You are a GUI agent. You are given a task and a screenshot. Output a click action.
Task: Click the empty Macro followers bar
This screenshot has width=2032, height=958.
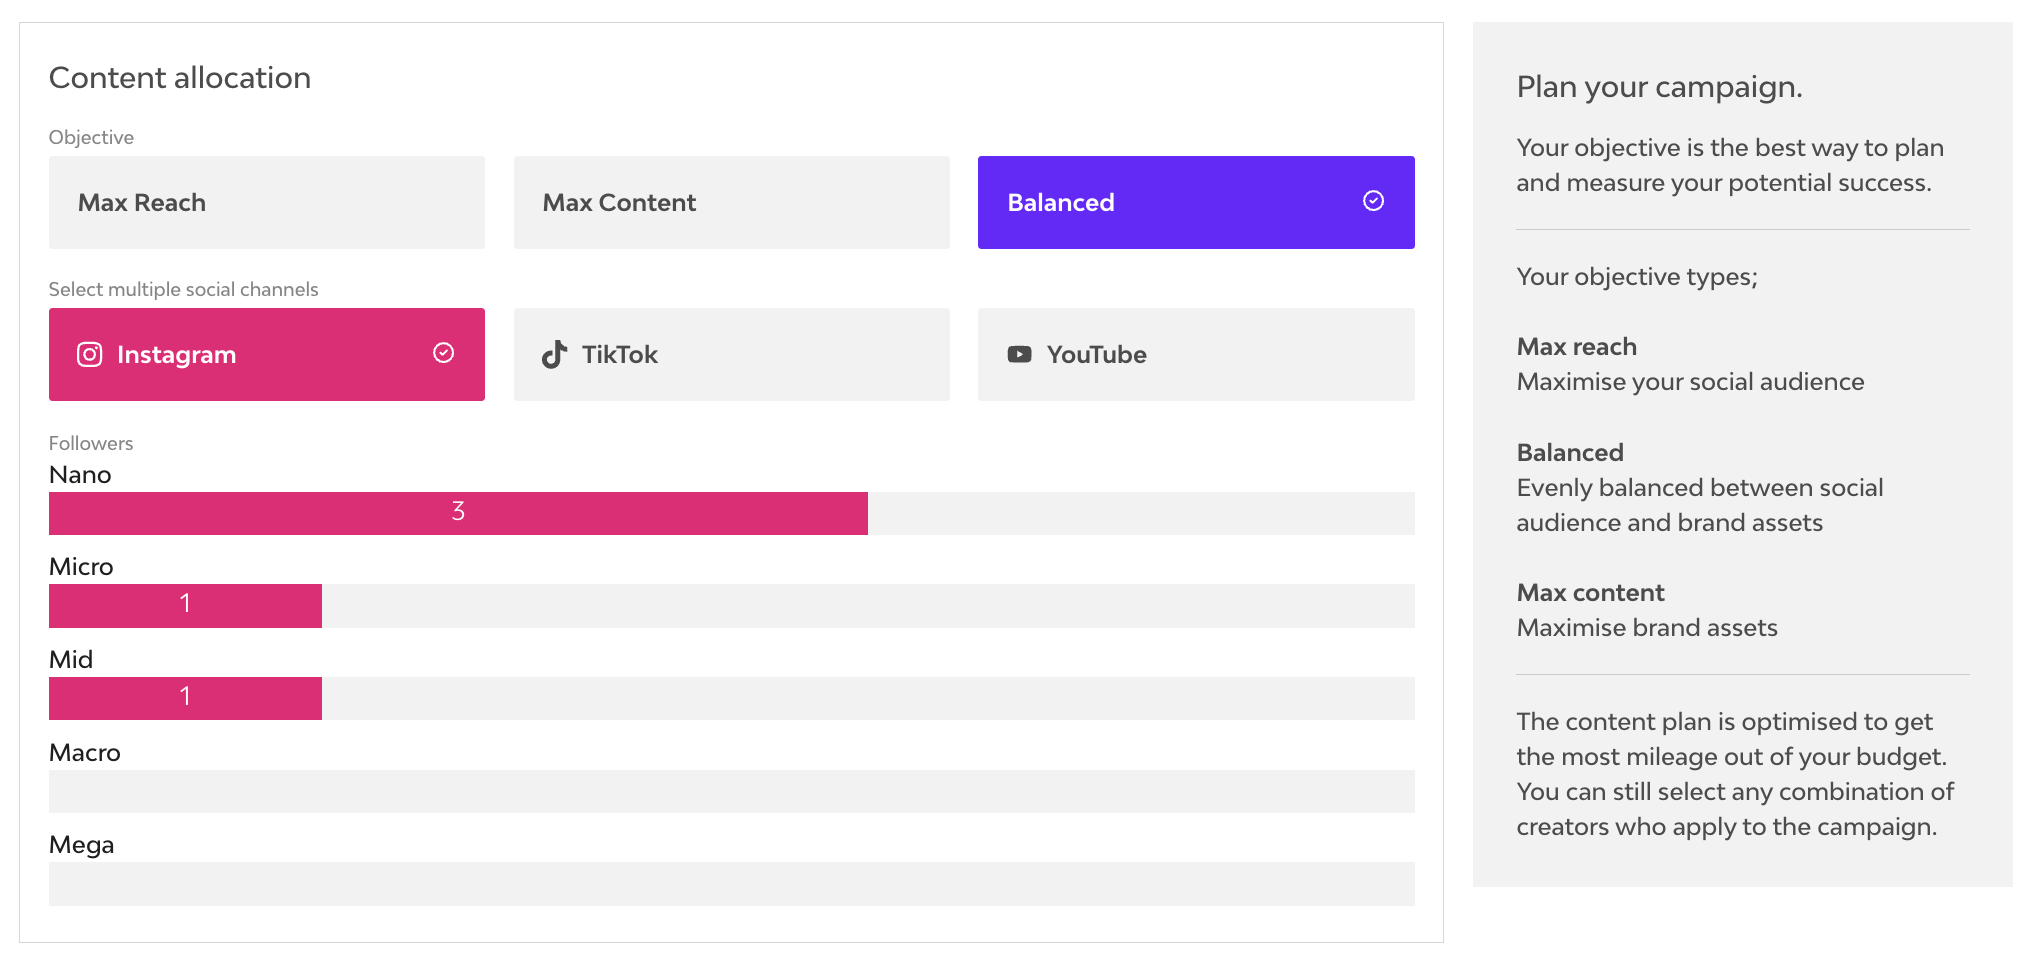pyautogui.click(x=731, y=791)
